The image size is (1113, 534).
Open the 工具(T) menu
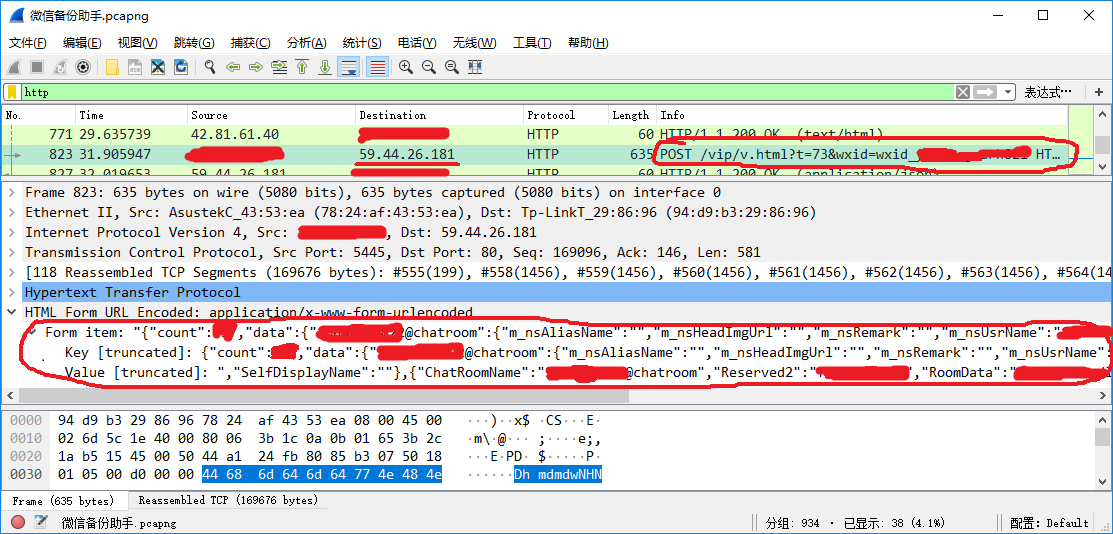click(x=532, y=43)
